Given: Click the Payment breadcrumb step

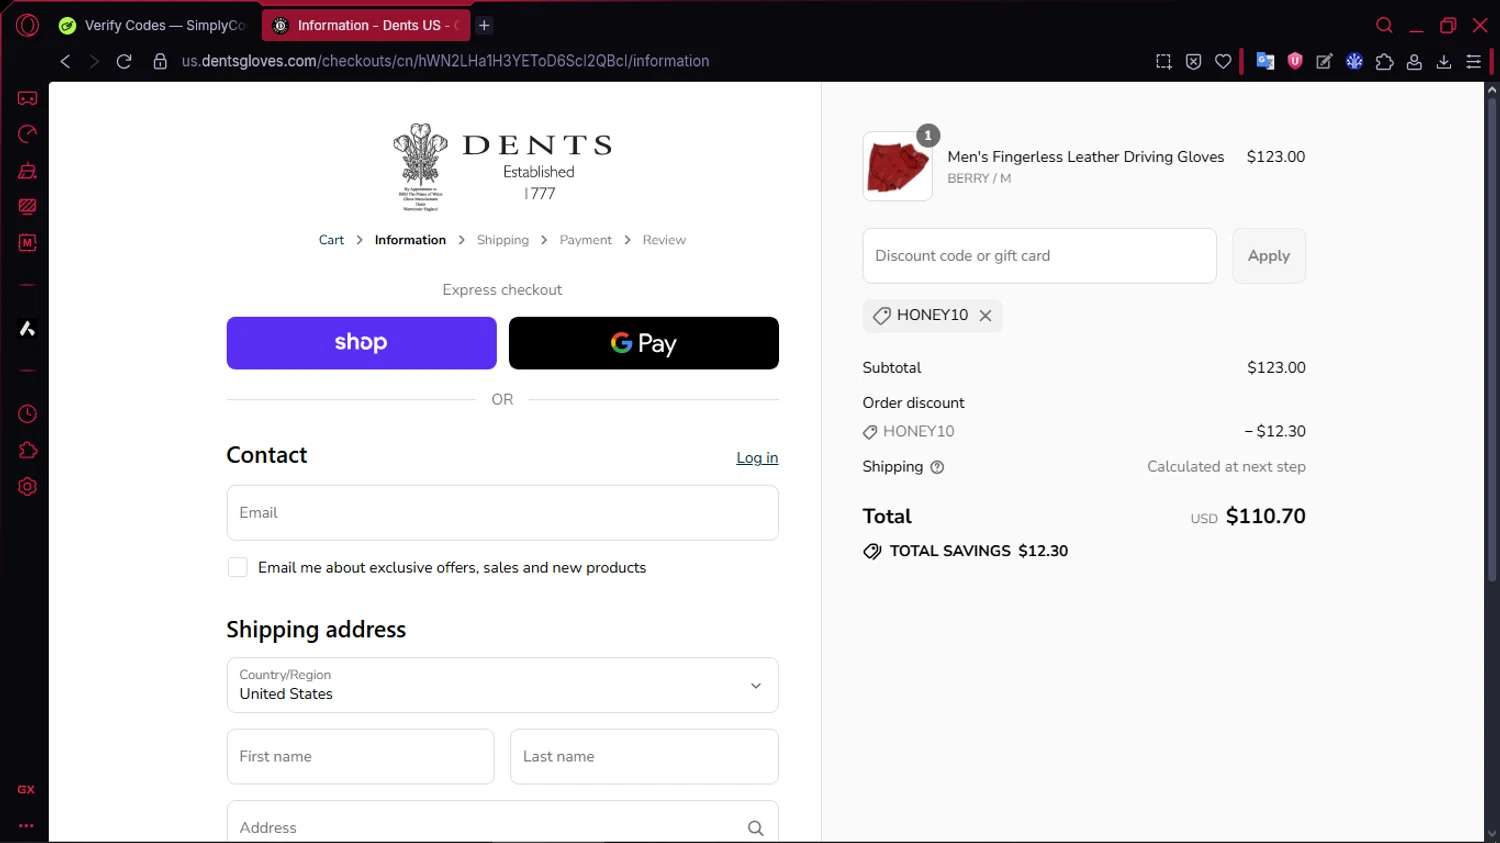Looking at the screenshot, I should pyautogui.click(x=586, y=240).
